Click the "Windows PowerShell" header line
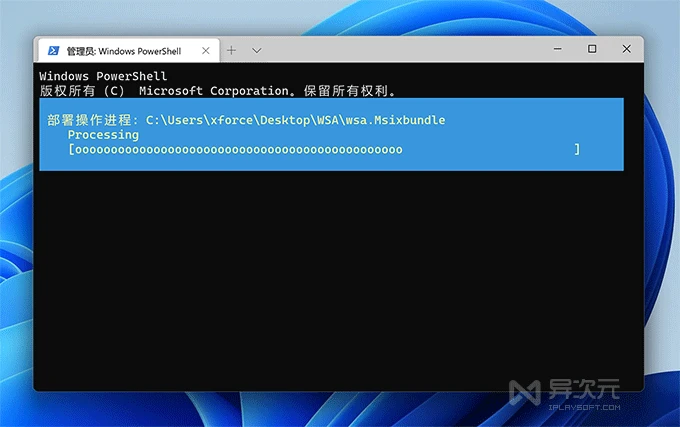 click(x=103, y=76)
